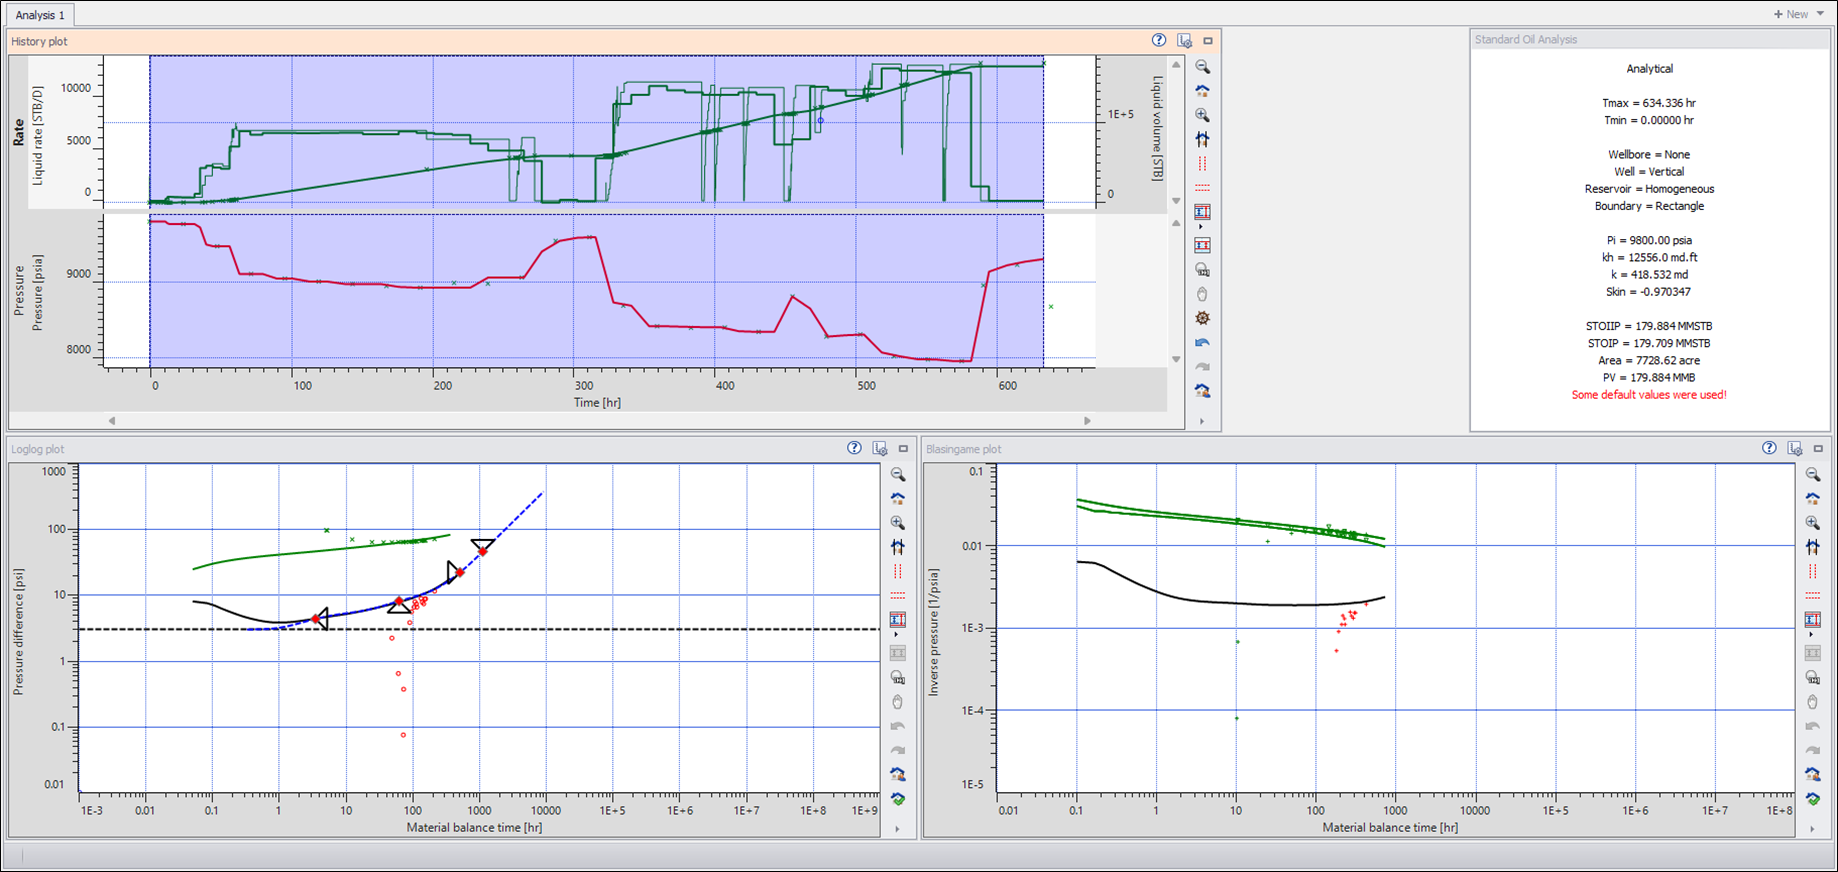Open Blasingame plot settings icon
This screenshot has height=872, width=1838.
pos(1794,449)
